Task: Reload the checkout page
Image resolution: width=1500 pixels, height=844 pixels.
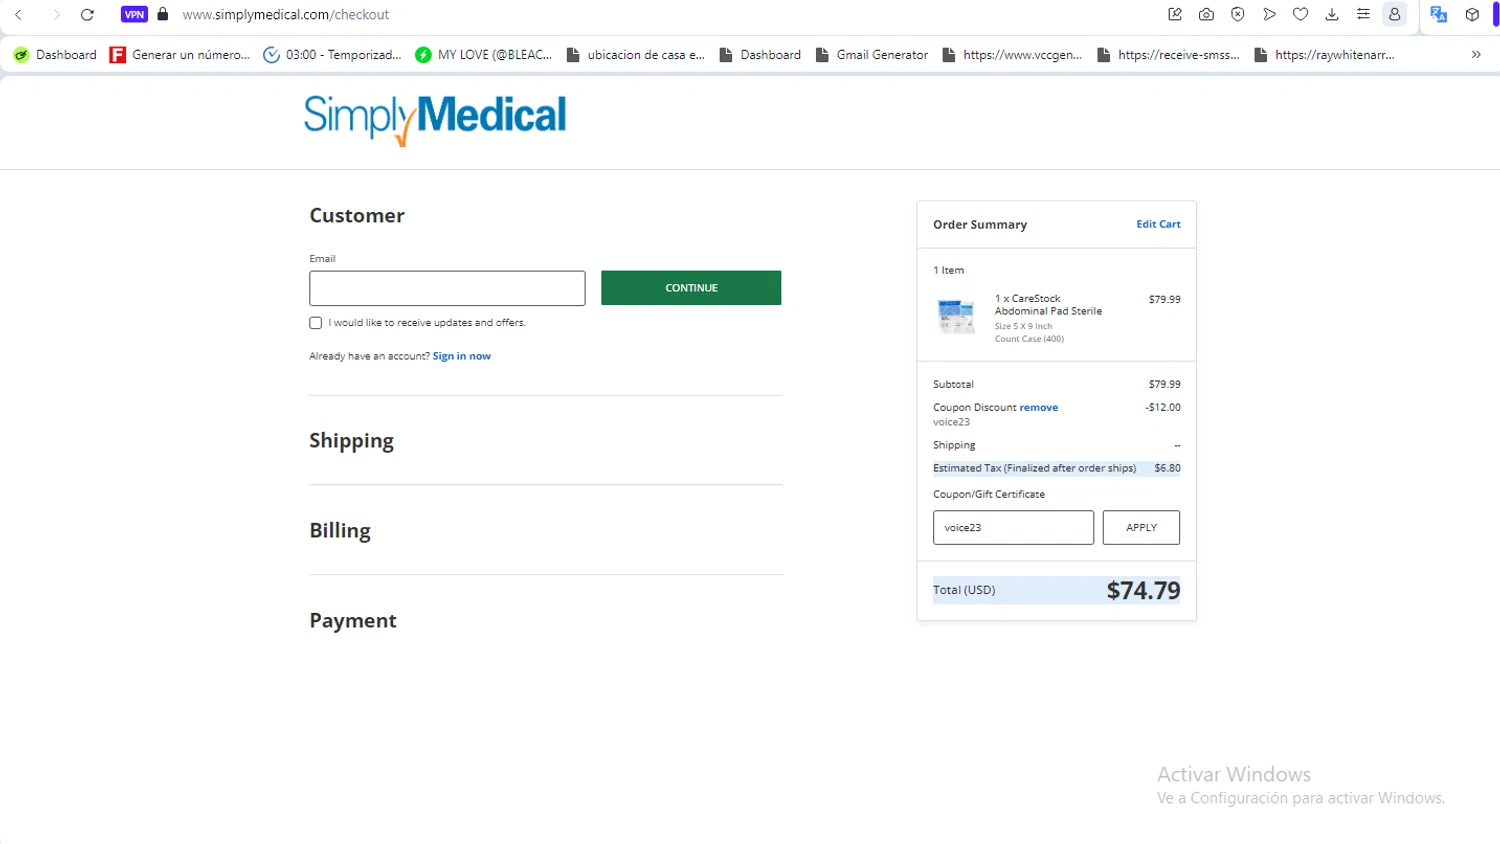Action: coord(88,15)
